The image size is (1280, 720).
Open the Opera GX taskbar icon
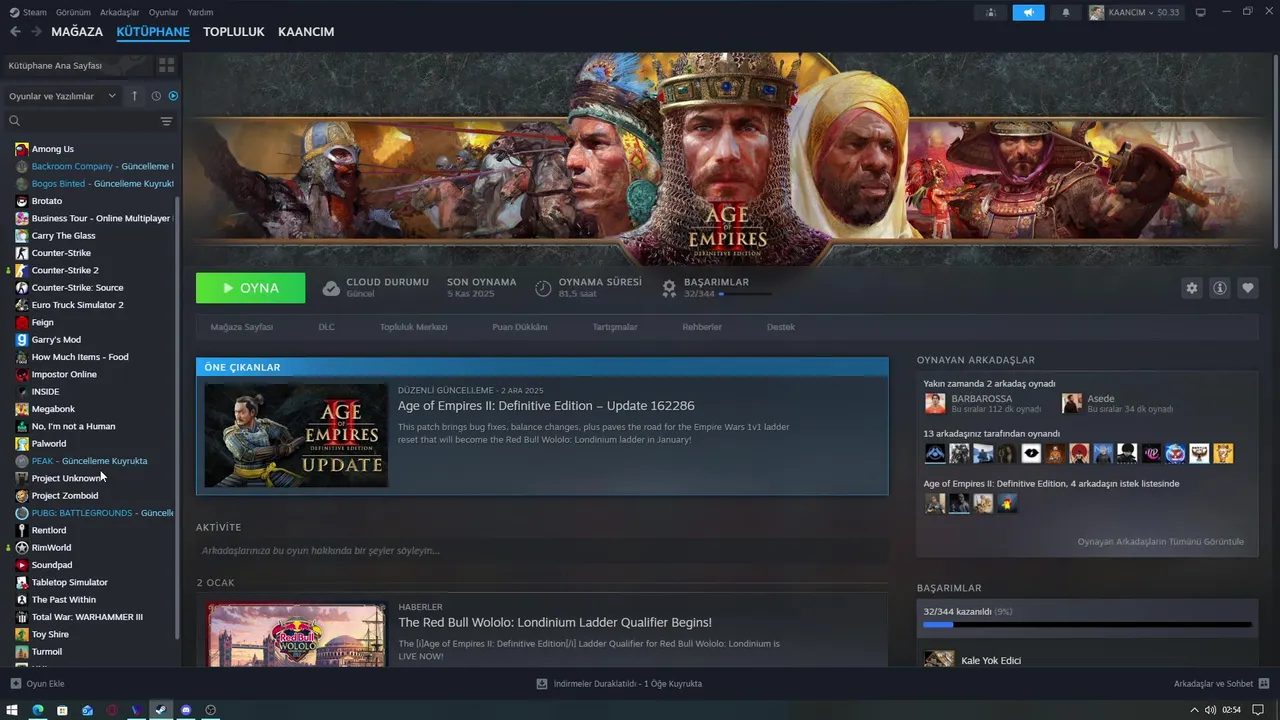pyautogui.click(x=112, y=710)
